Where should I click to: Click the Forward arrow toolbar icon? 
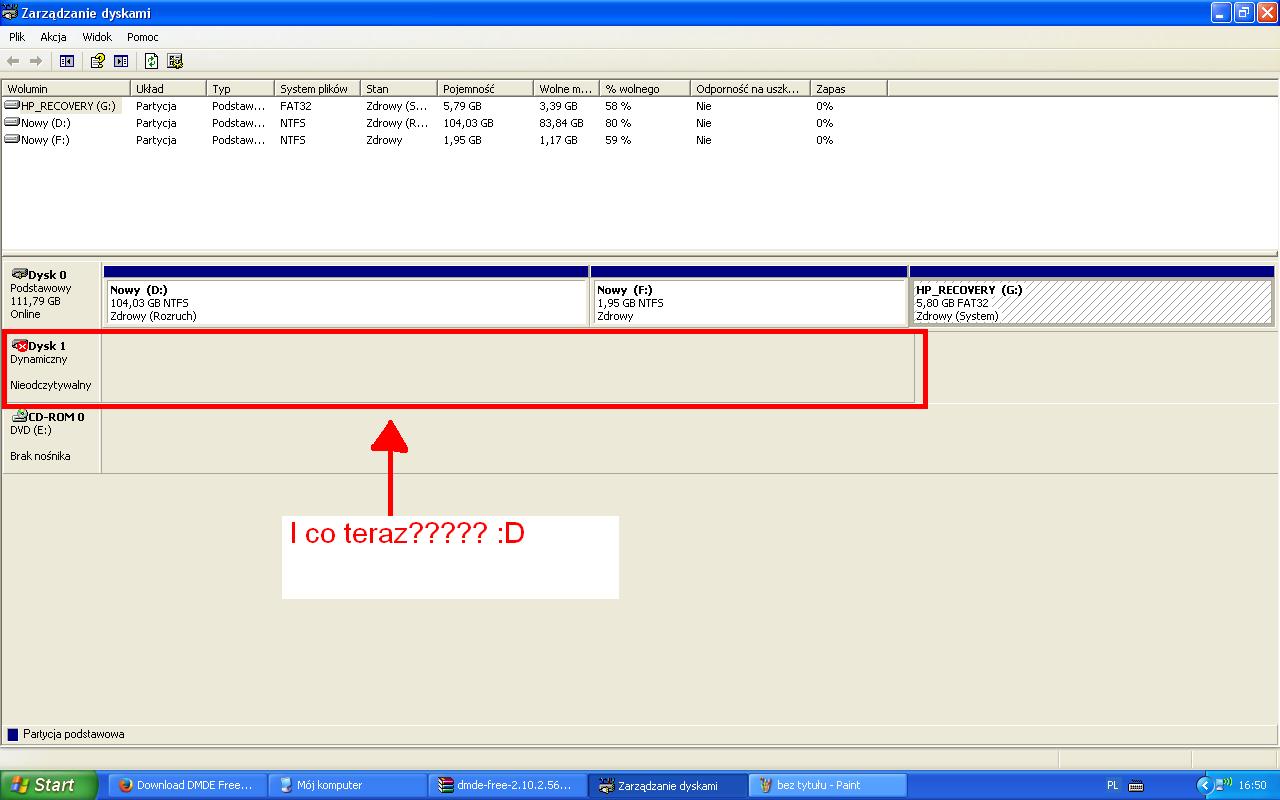(x=36, y=61)
